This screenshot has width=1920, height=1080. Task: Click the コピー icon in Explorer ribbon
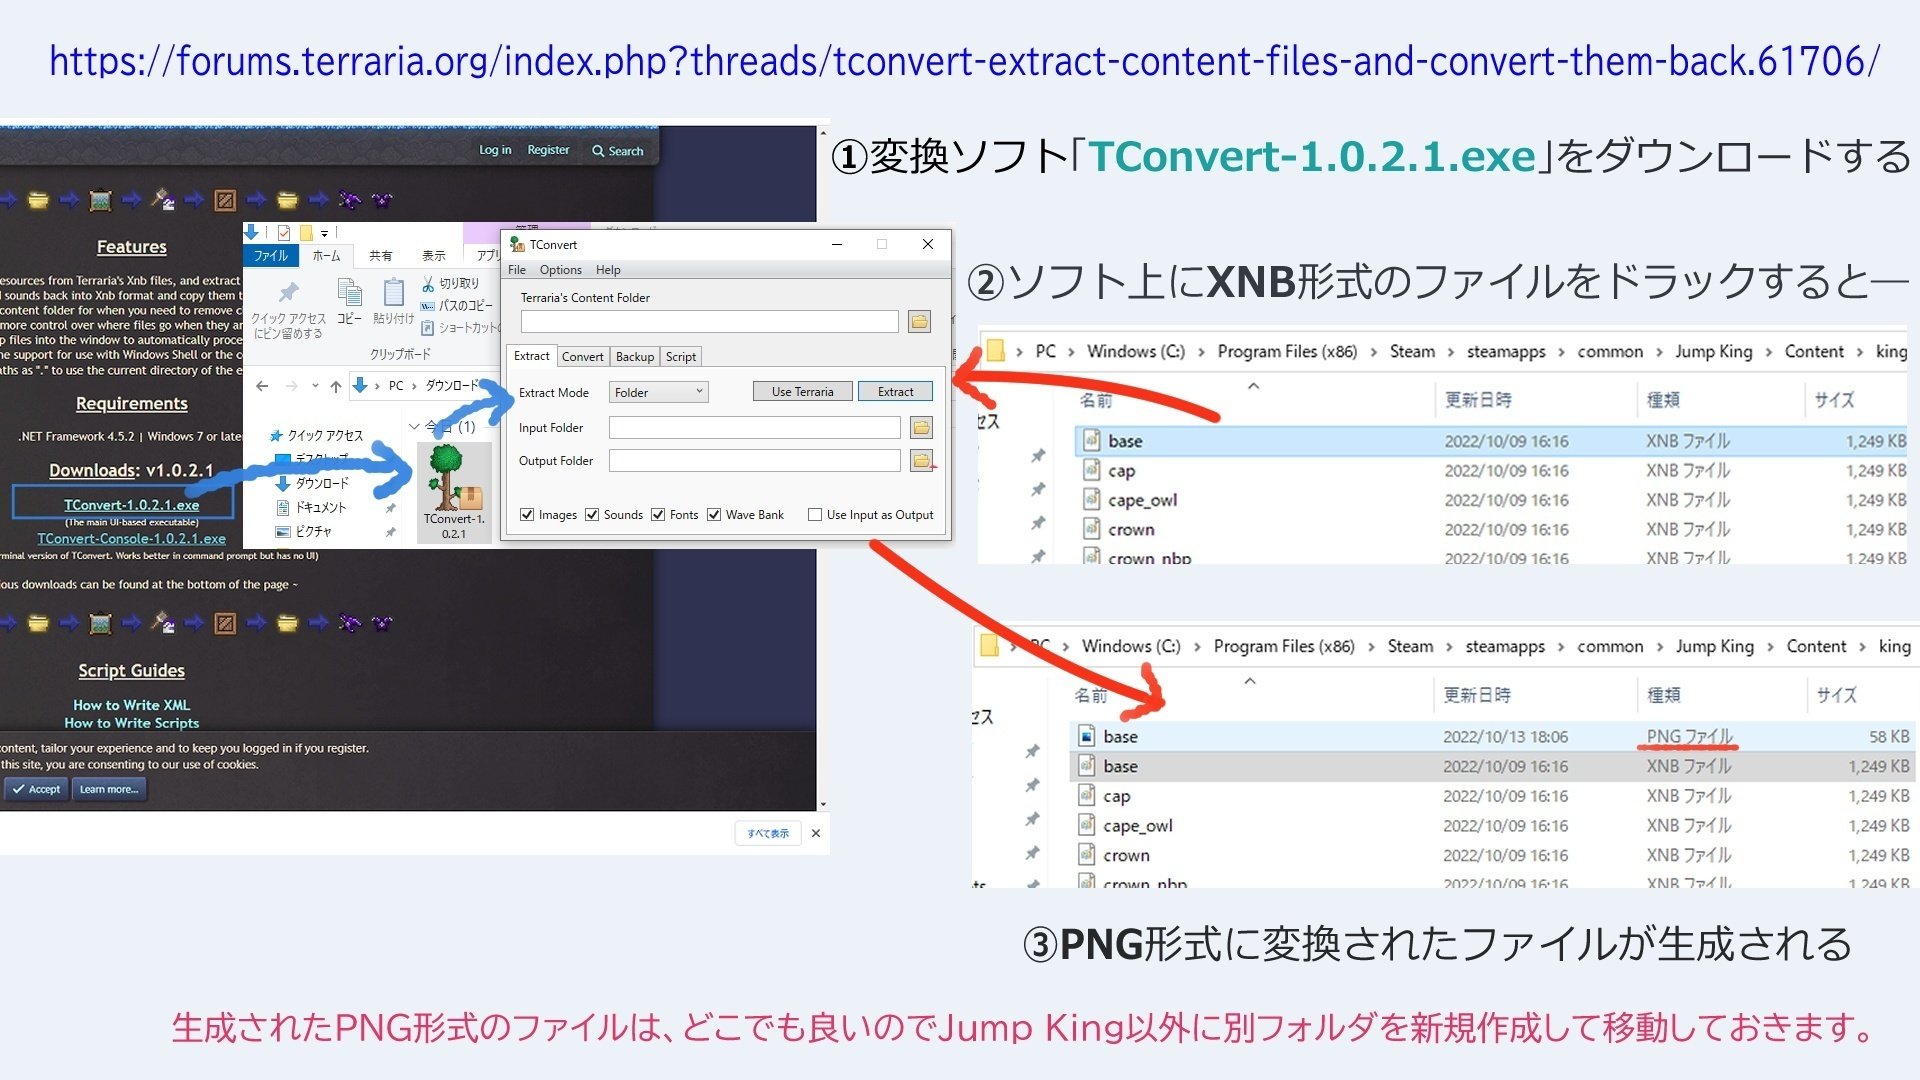click(x=349, y=292)
